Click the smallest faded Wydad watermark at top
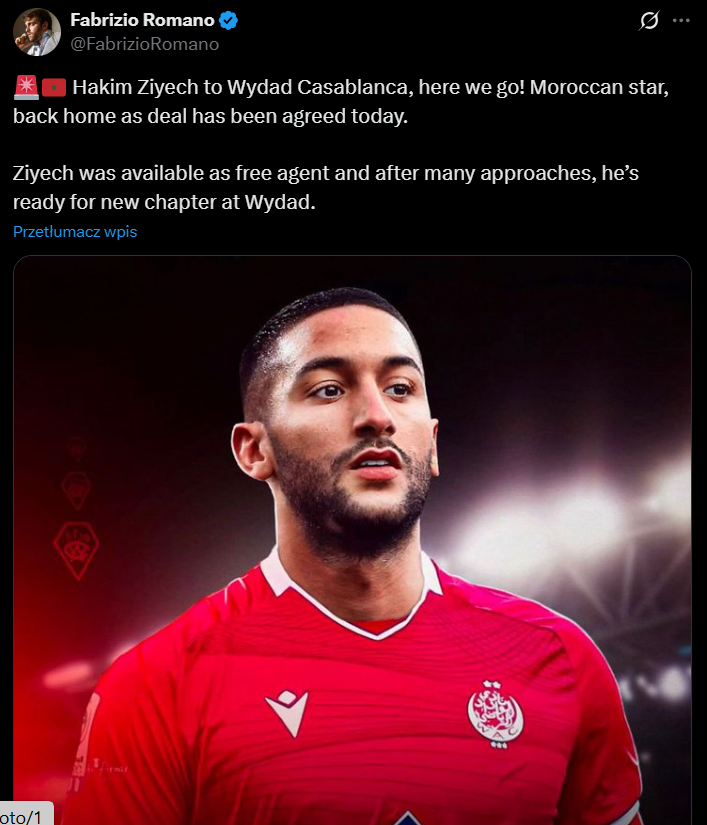The width and height of the screenshot is (707, 825). click(77, 449)
